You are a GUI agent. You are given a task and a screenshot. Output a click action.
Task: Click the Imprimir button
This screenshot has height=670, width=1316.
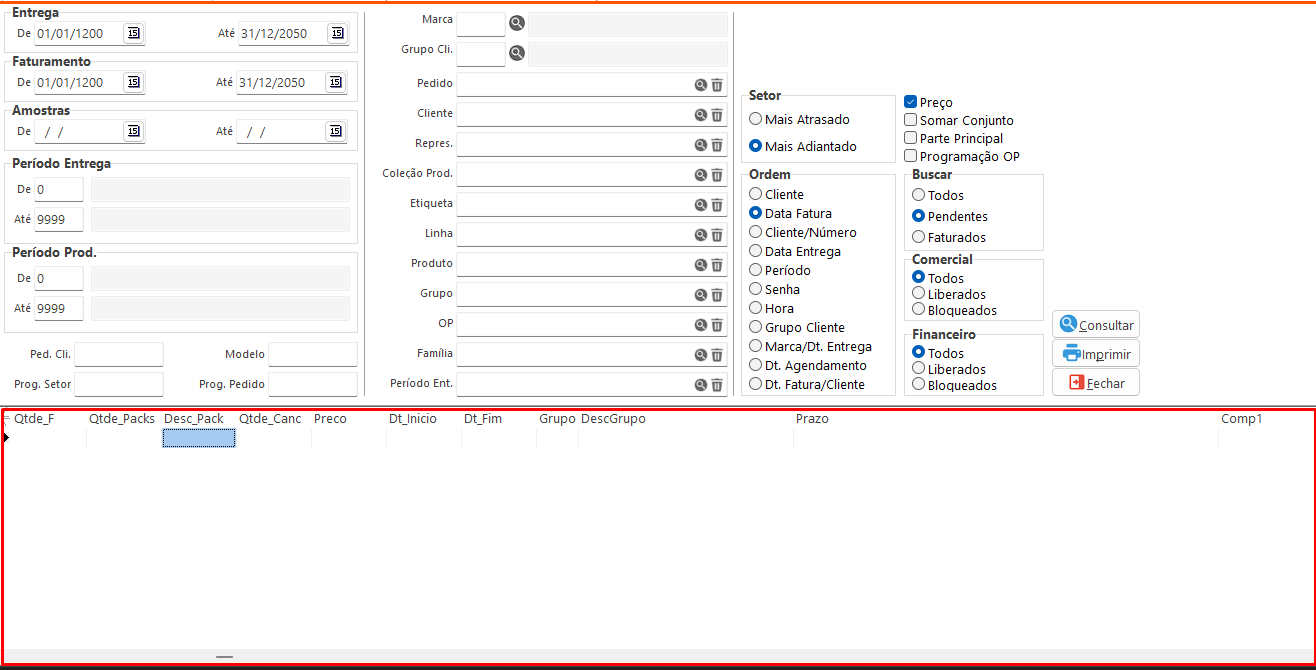click(x=1096, y=354)
